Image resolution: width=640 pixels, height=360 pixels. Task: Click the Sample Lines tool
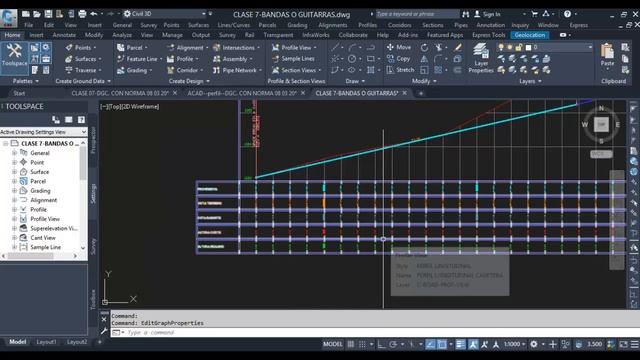tap(293, 59)
